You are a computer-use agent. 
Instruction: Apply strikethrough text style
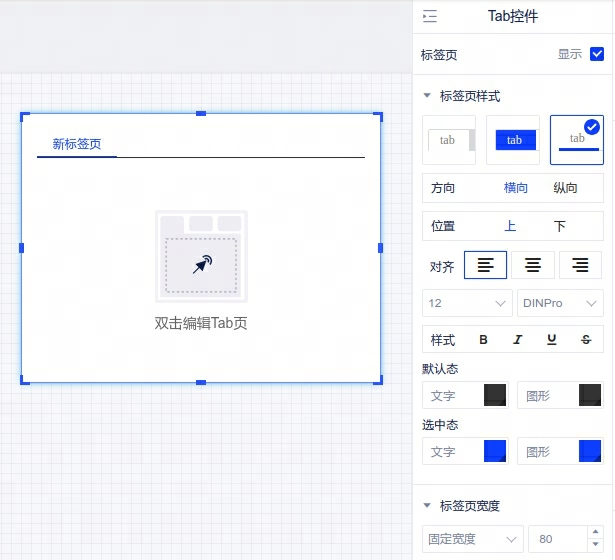585,340
